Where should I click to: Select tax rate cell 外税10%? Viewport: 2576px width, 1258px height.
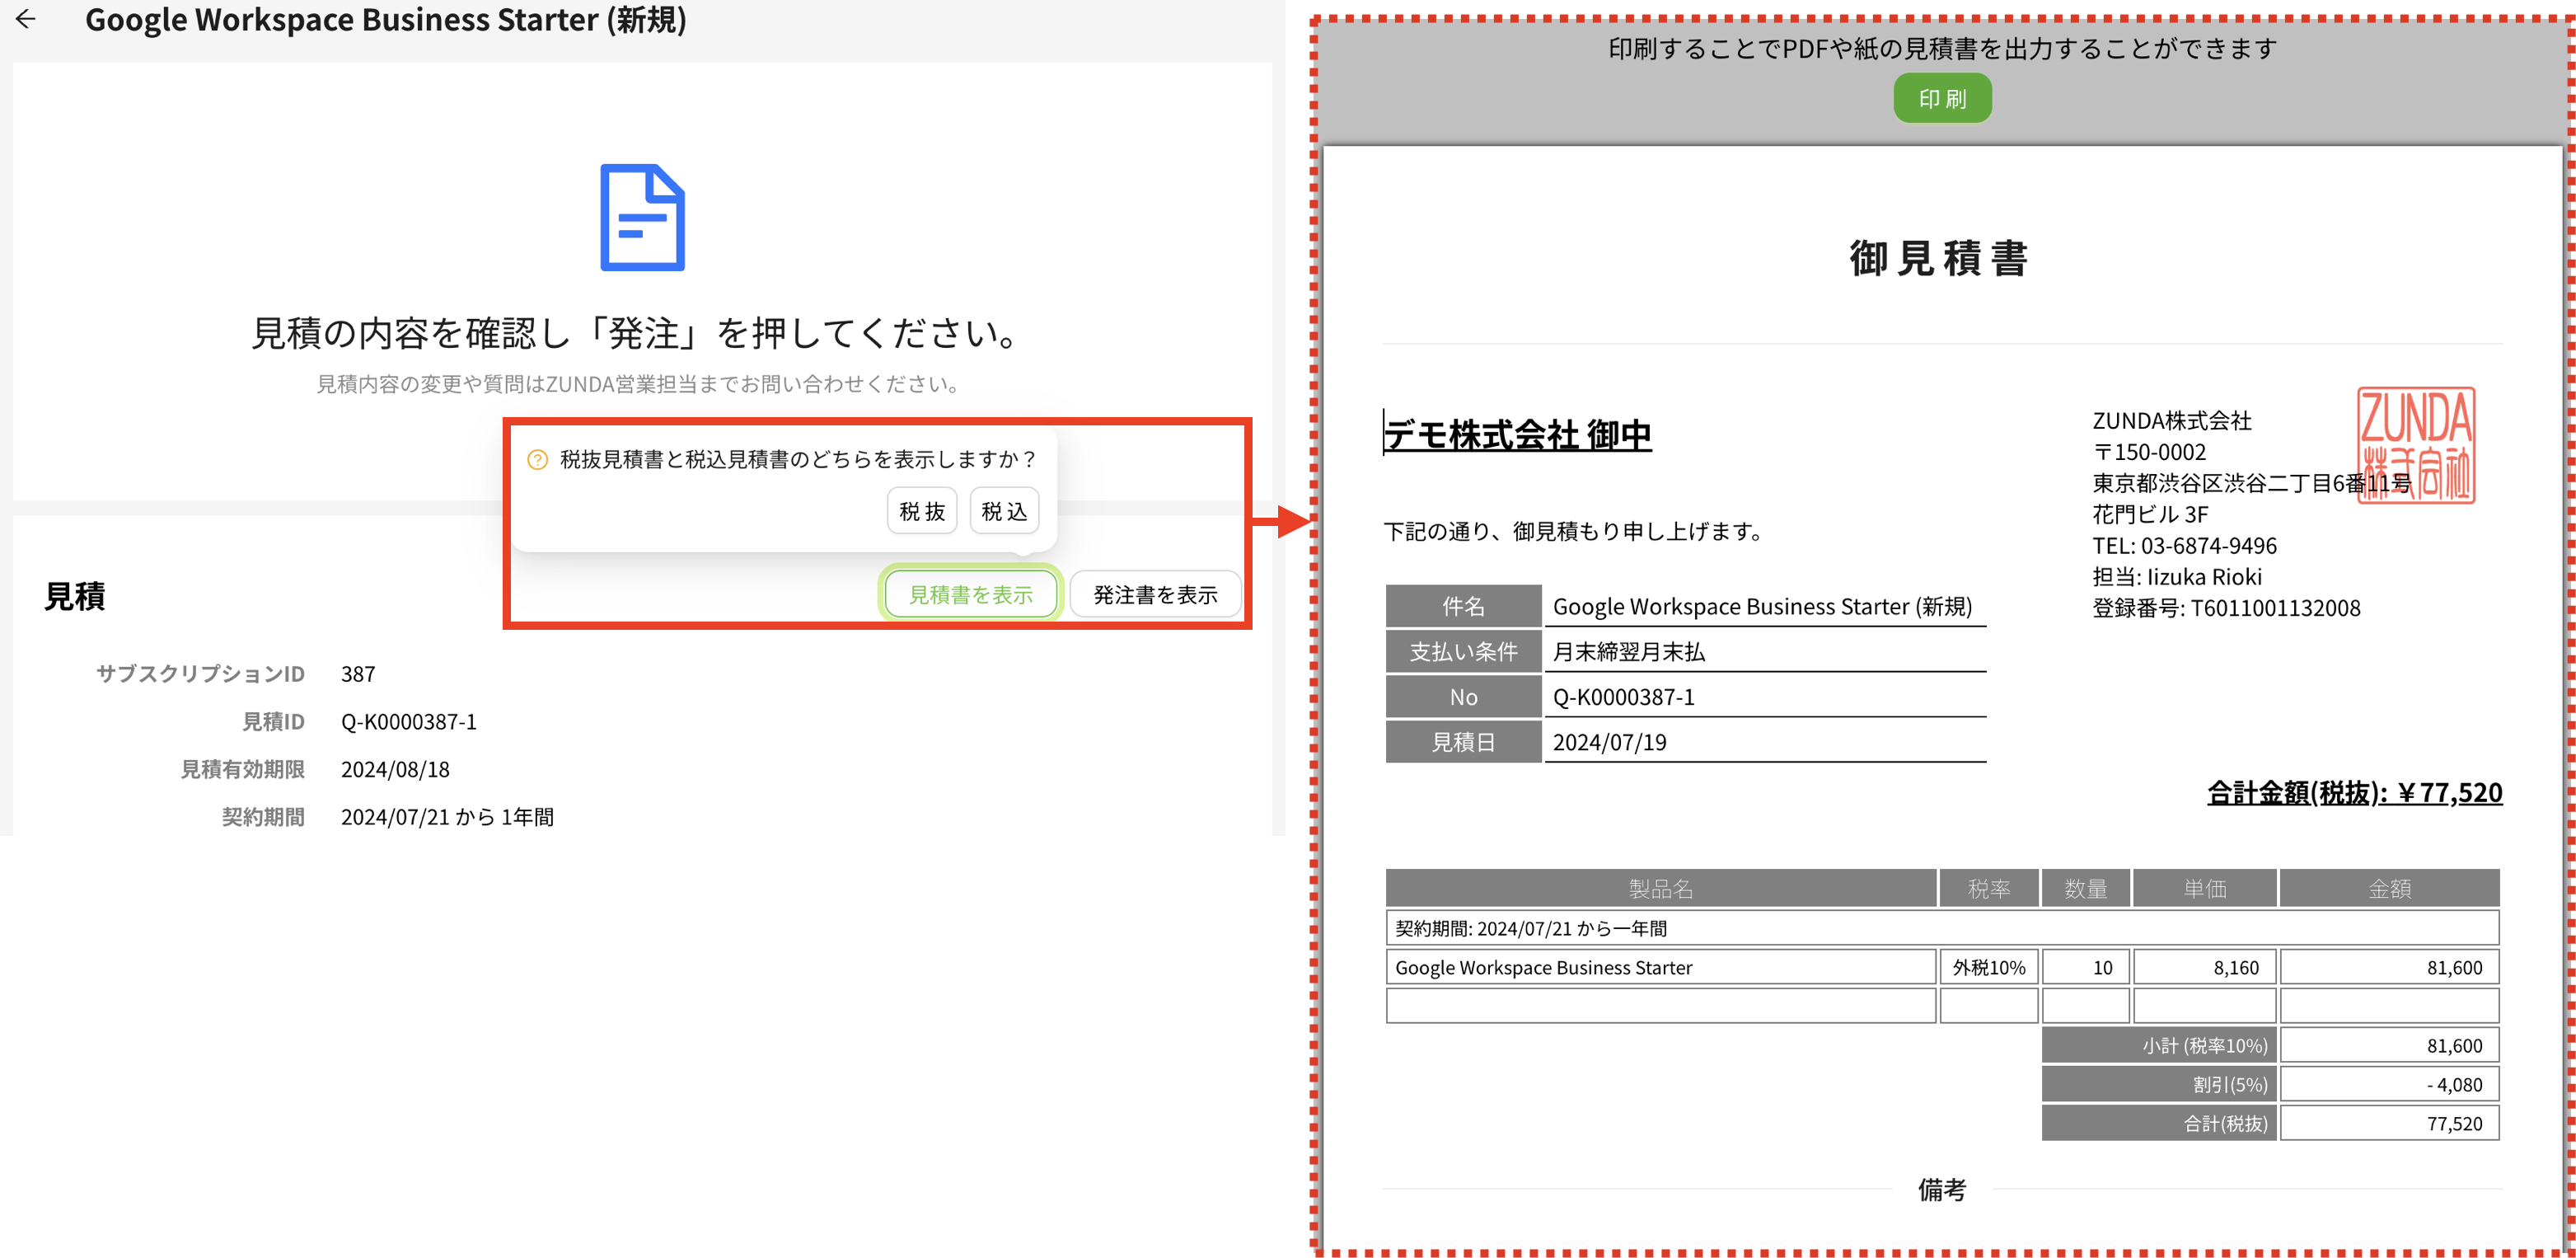click(1989, 967)
